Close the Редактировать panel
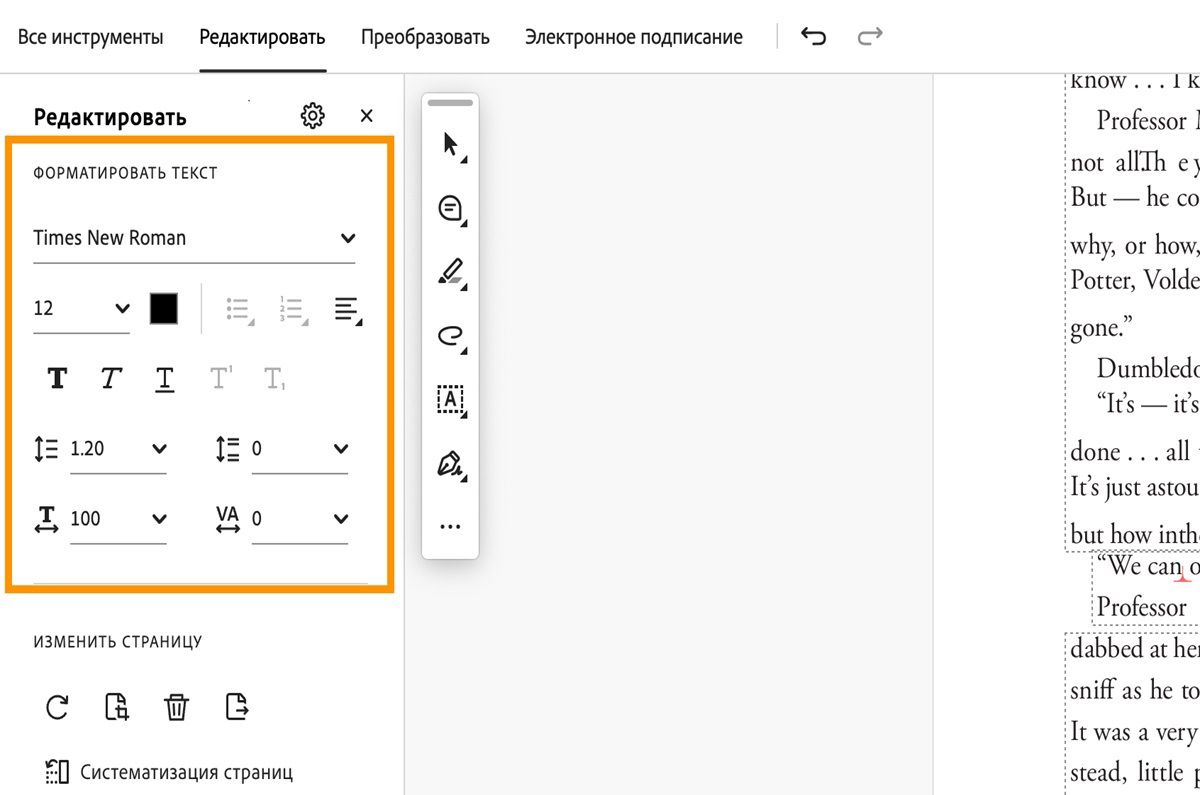This screenshot has height=795, width=1200. coord(366,116)
